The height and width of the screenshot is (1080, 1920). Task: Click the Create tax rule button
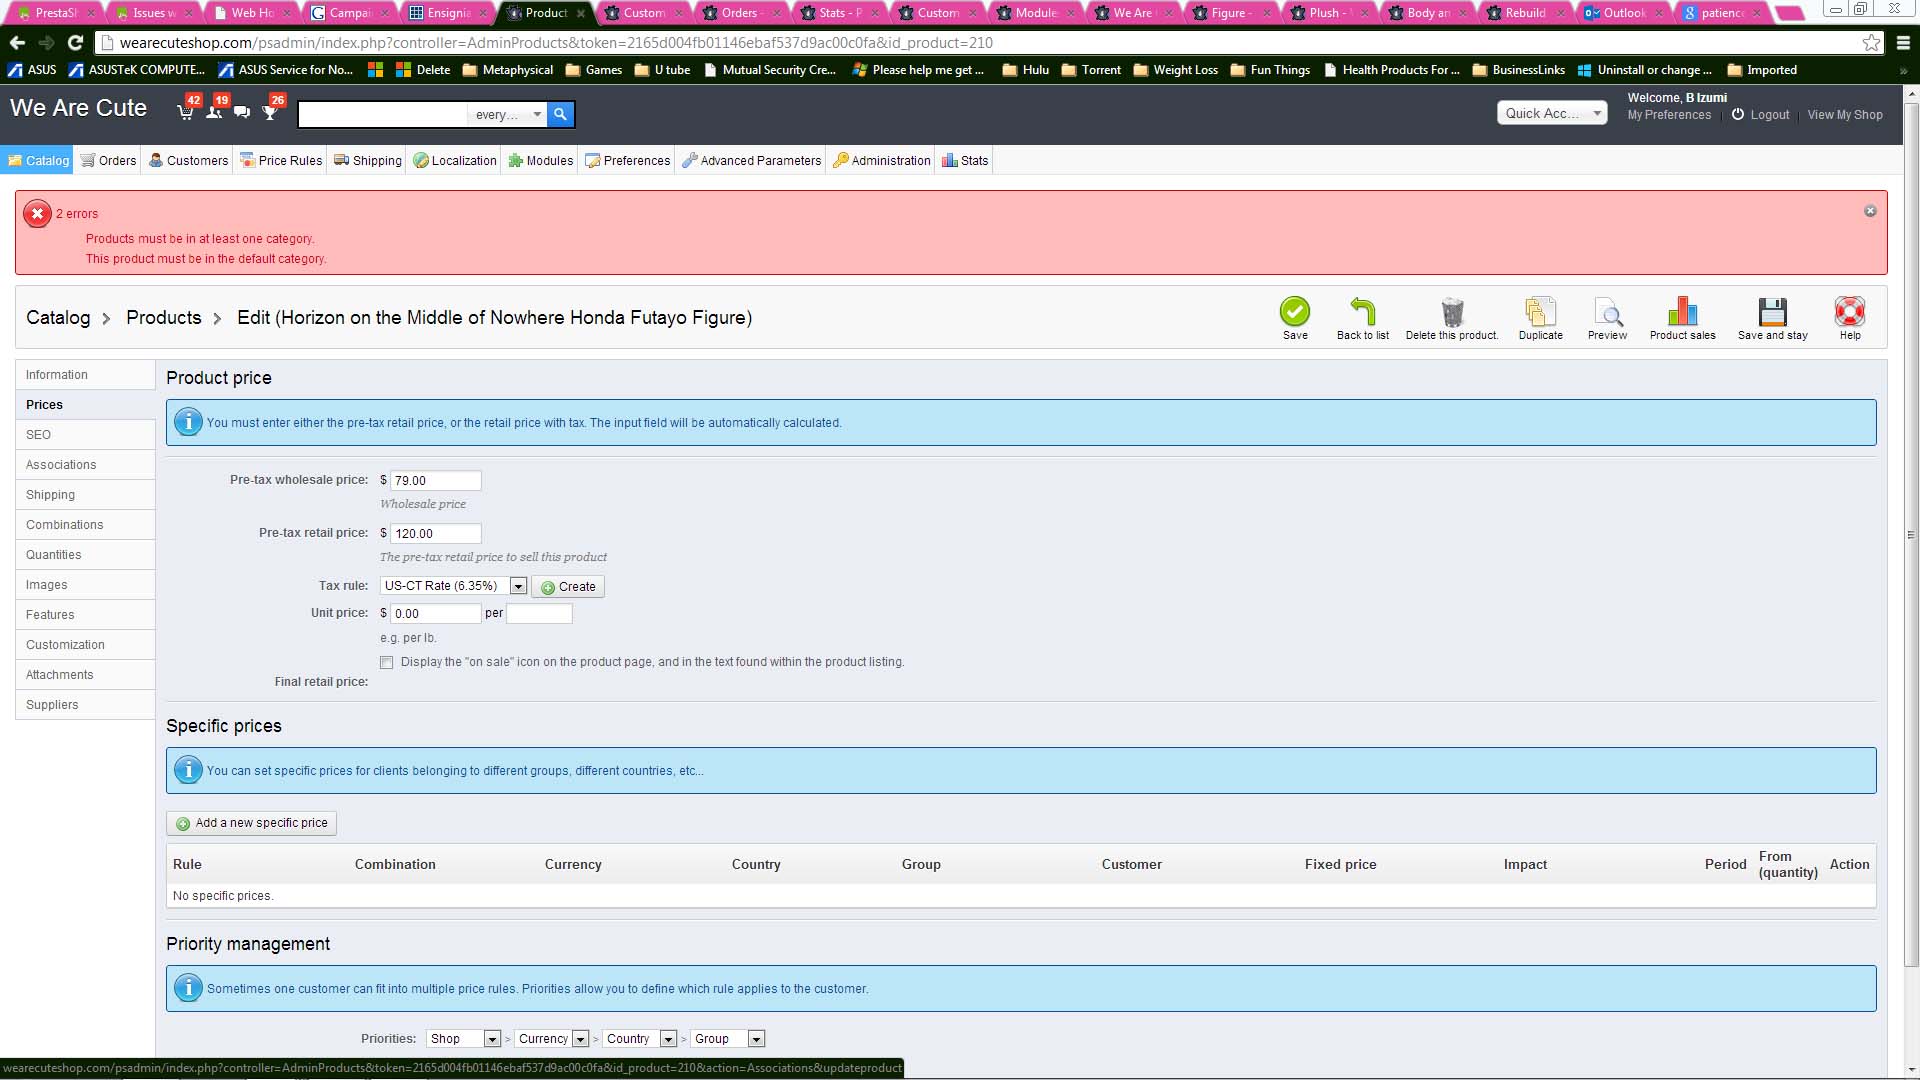(x=568, y=587)
